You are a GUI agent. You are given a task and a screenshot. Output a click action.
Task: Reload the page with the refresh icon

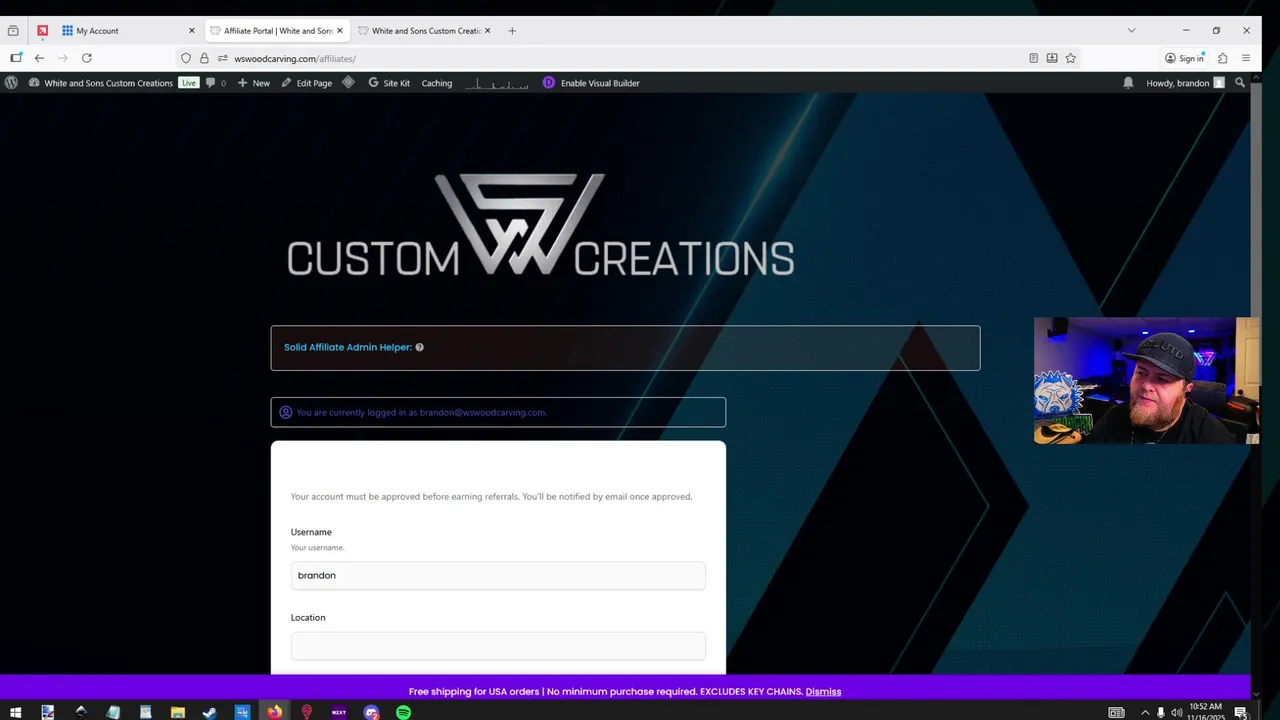(87, 58)
